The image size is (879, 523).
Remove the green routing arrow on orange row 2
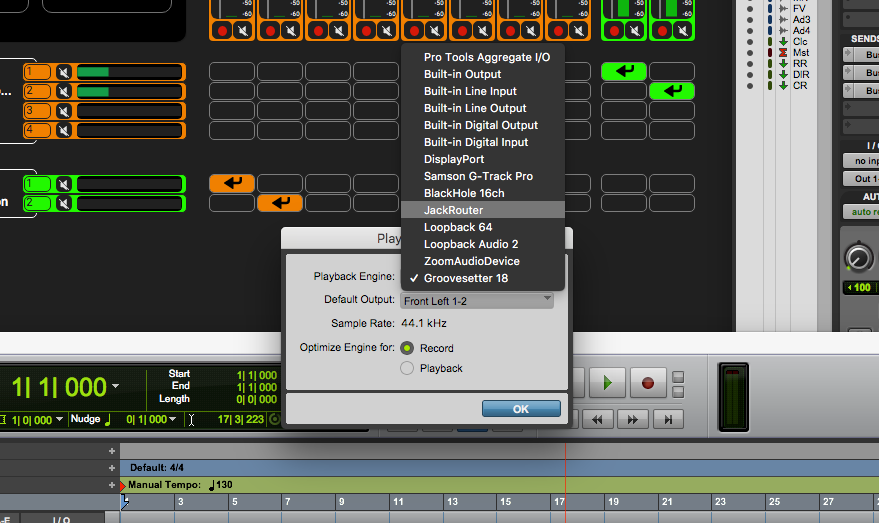(x=672, y=91)
